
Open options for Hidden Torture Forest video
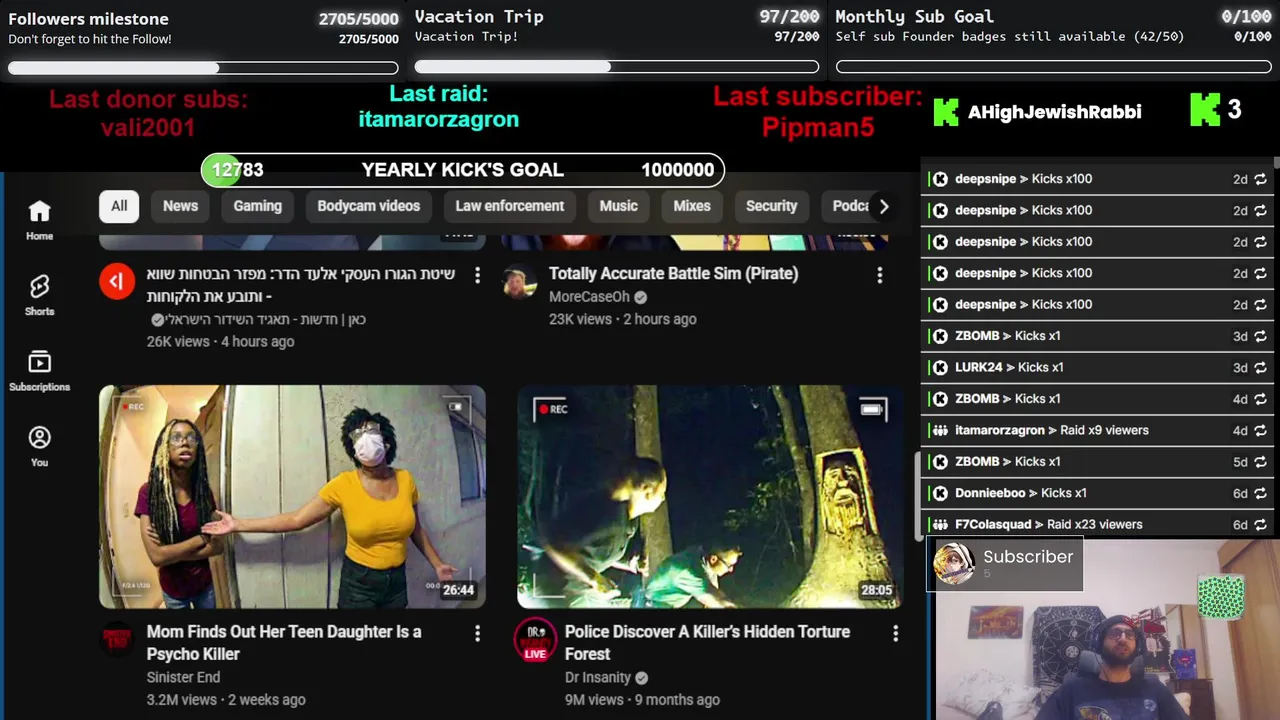pyautogui.click(x=895, y=633)
